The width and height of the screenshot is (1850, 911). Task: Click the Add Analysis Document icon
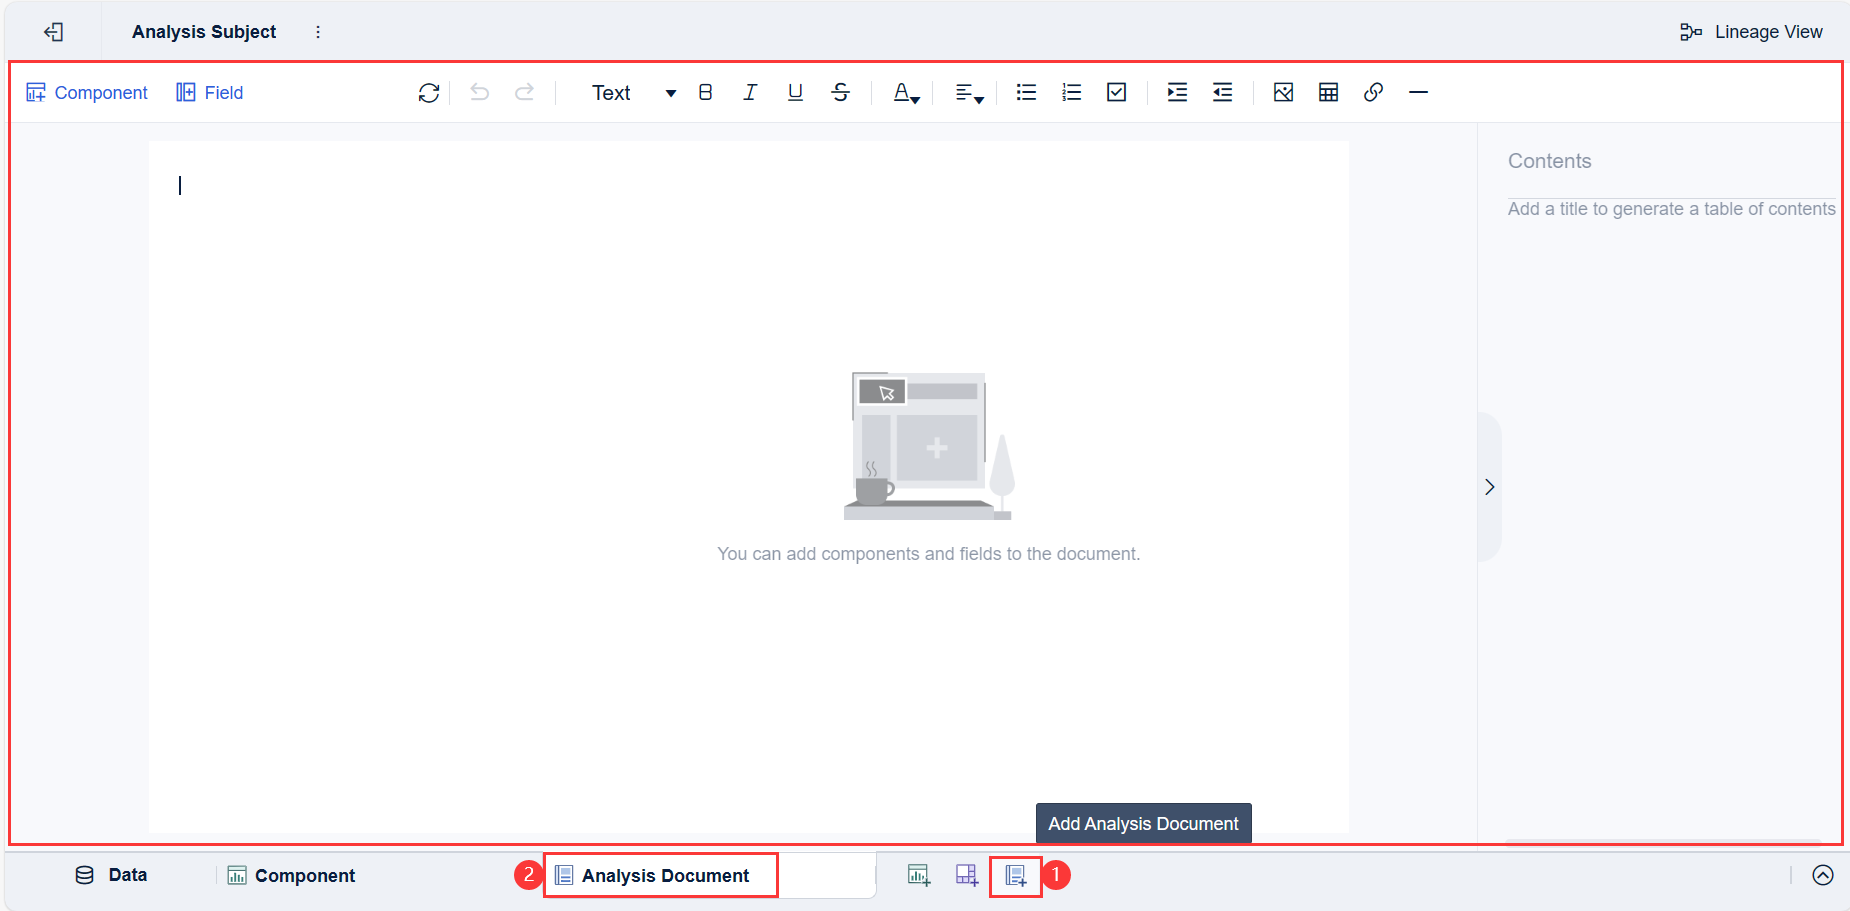1014,875
